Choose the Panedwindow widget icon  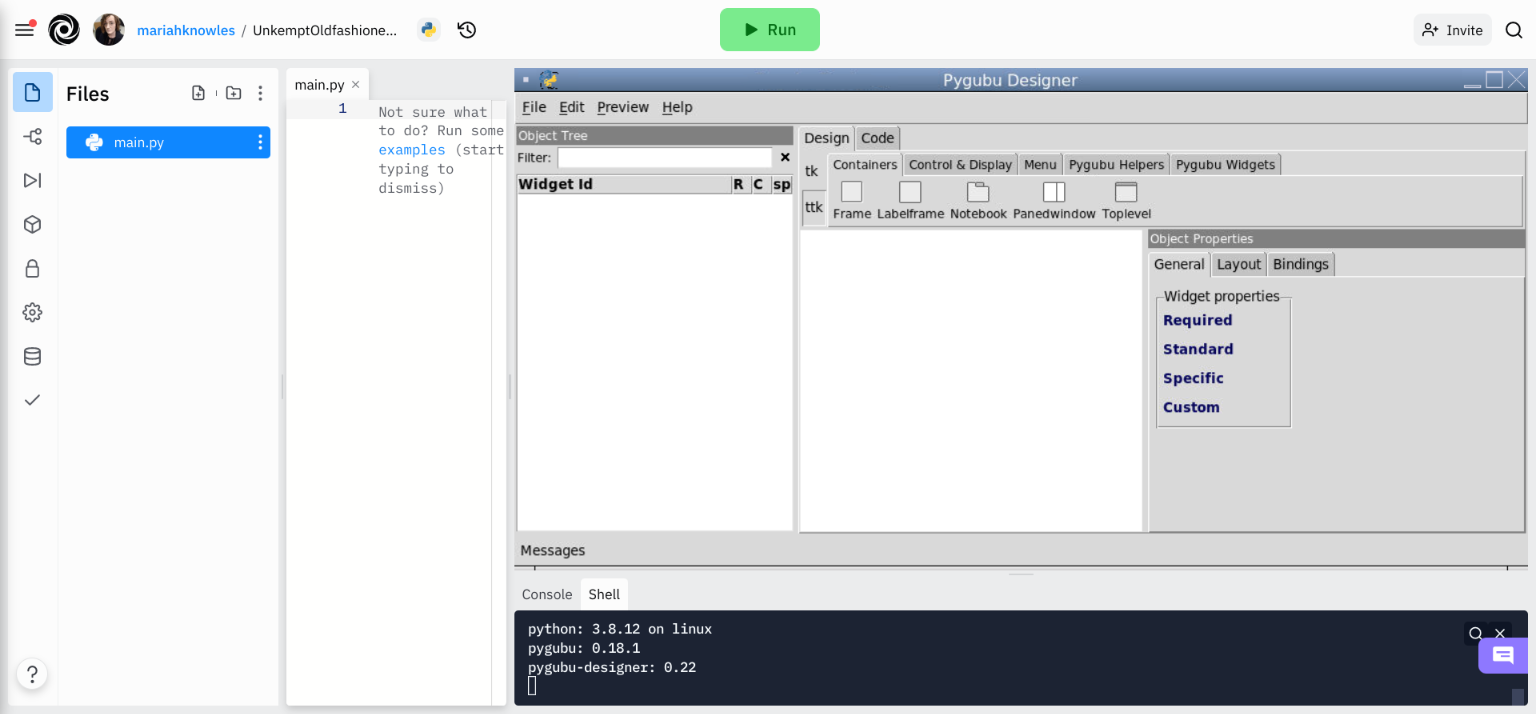(x=1054, y=192)
